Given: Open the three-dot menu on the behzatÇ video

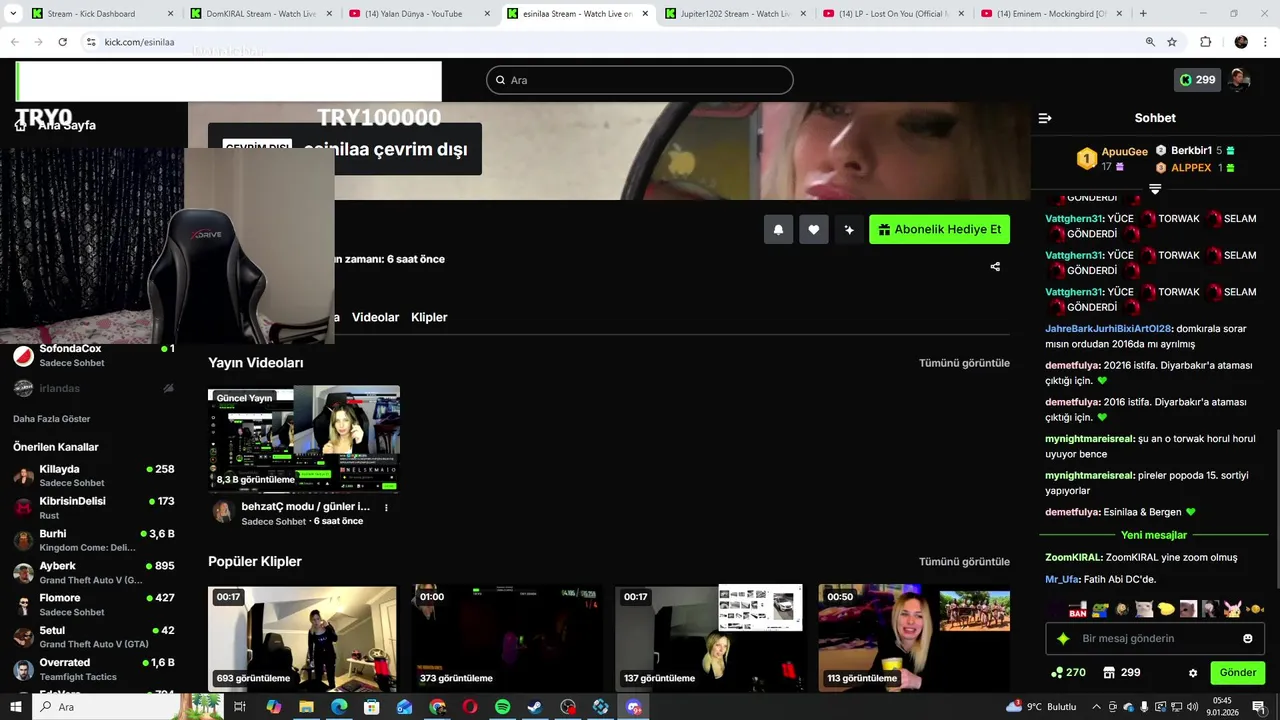Looking at the screenshot, I should click(x=386, y=507).
